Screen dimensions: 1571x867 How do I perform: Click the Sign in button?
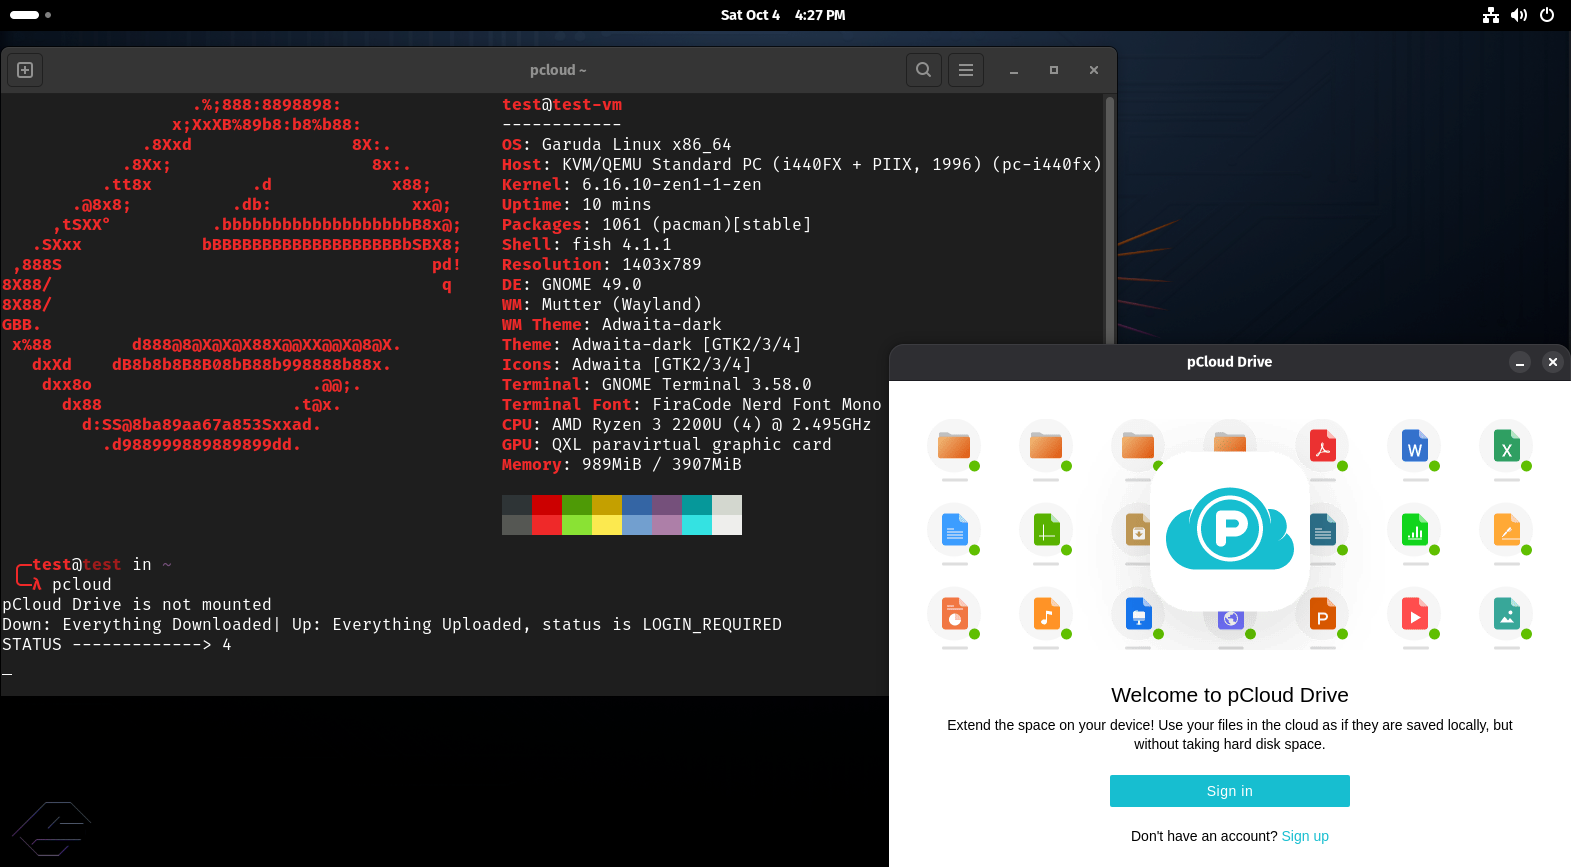(1229, 791)
